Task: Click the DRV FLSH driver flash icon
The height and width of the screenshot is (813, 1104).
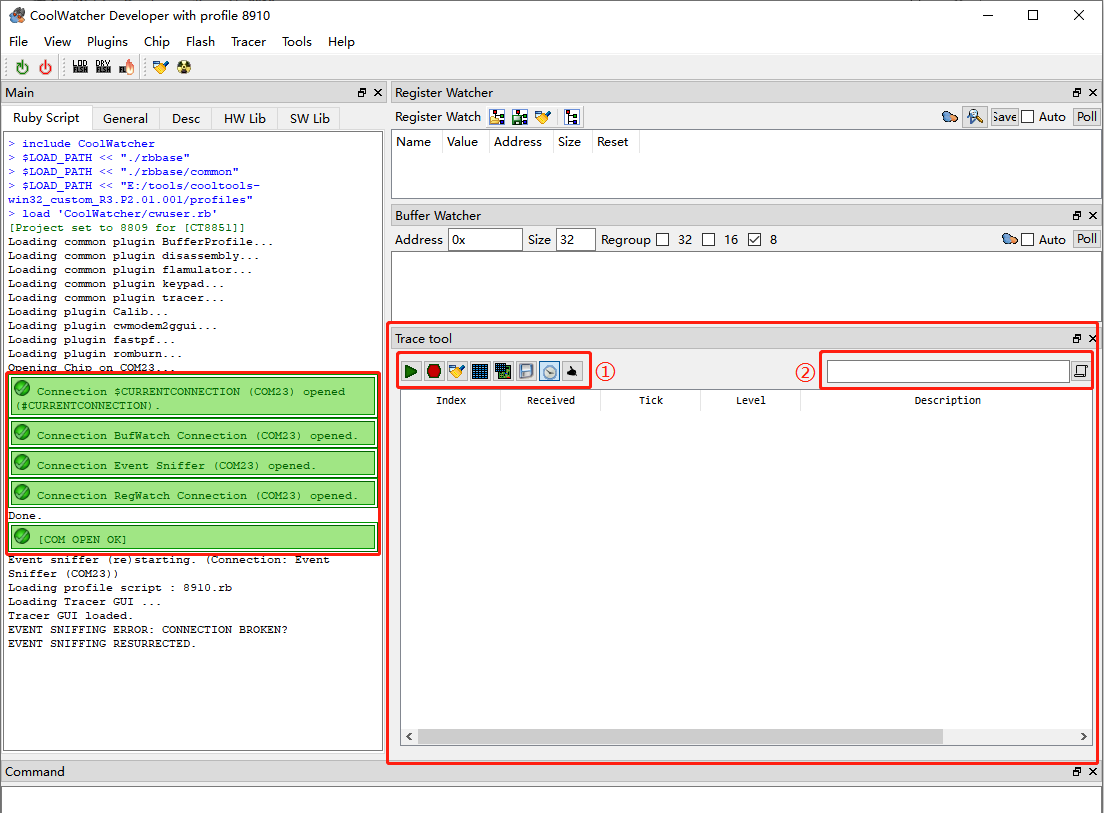Action: [104, 67]
